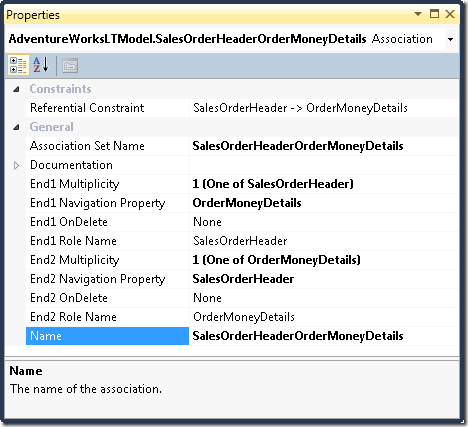Close the Properties panel

tap(450, 14)
